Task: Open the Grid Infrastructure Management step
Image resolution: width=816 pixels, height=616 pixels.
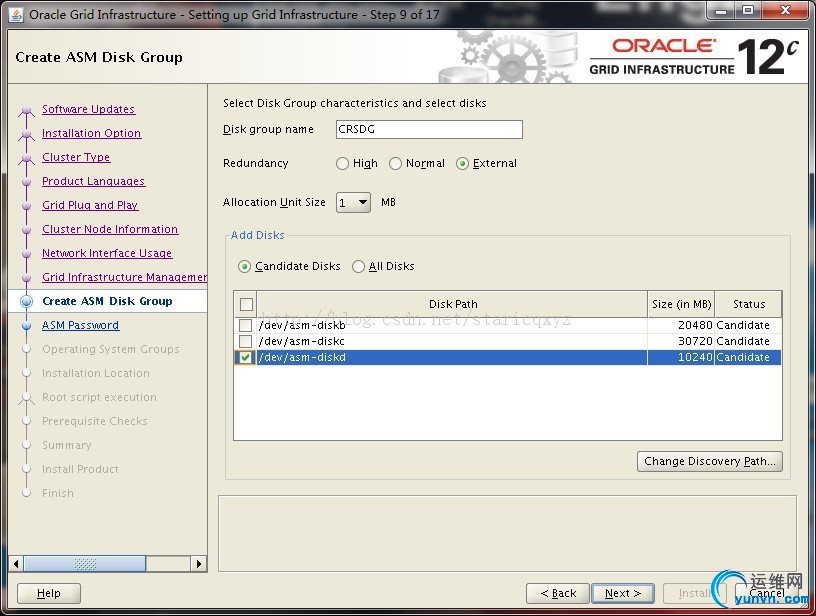Action: click(124, 277)
